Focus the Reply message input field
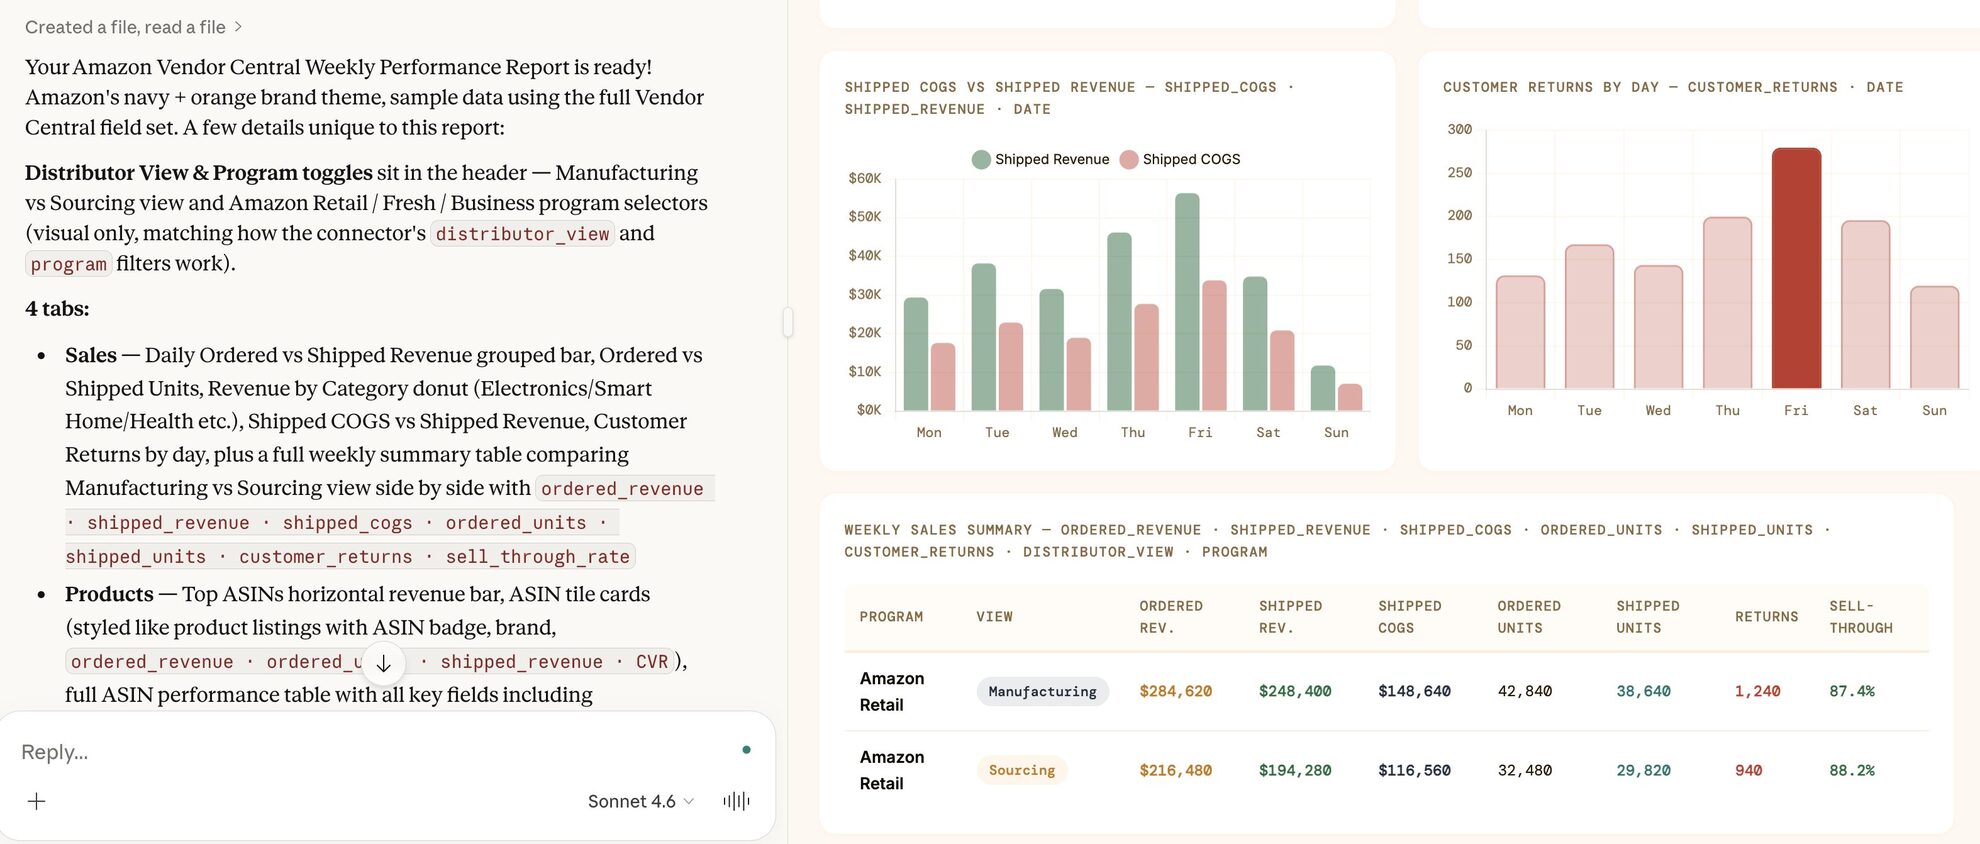Image resolution: width=1980 pixels, height=844 pixels. click(370, 752)
